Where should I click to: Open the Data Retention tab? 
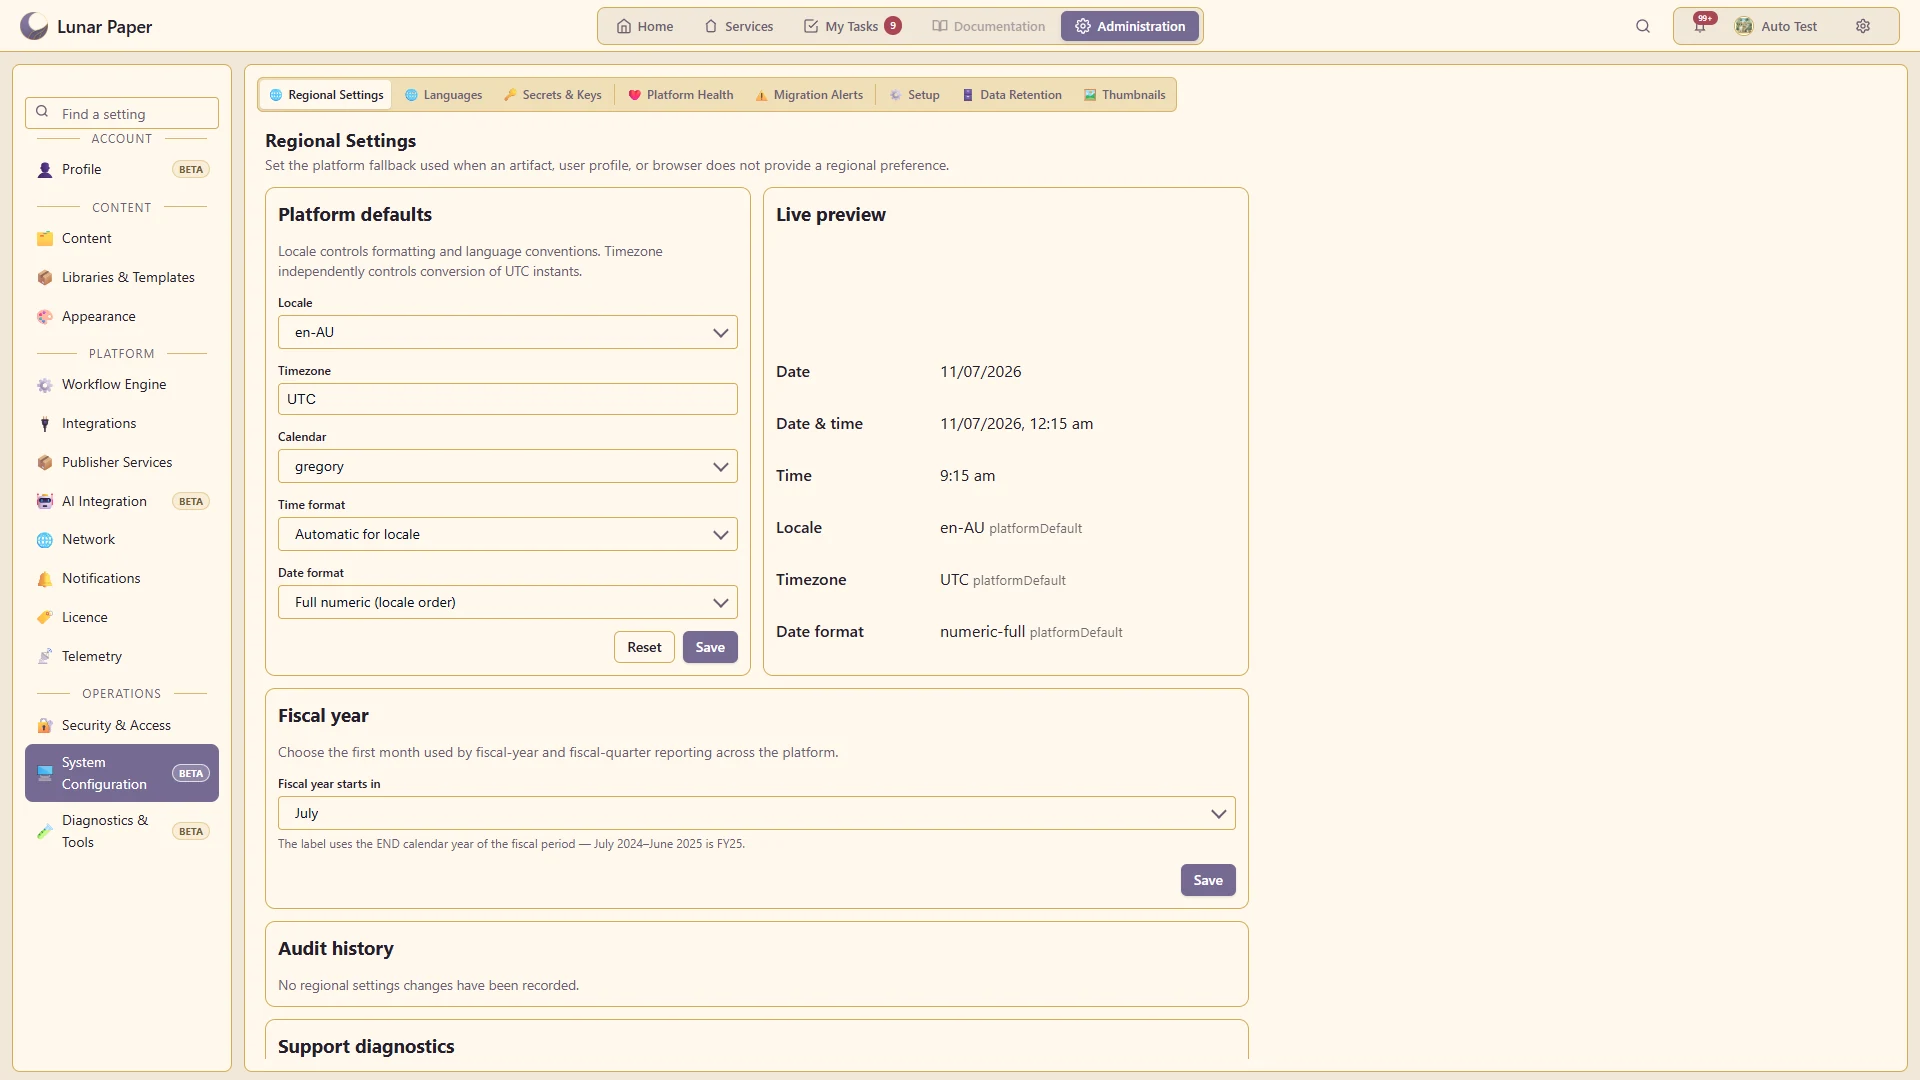pos(1012,95)
